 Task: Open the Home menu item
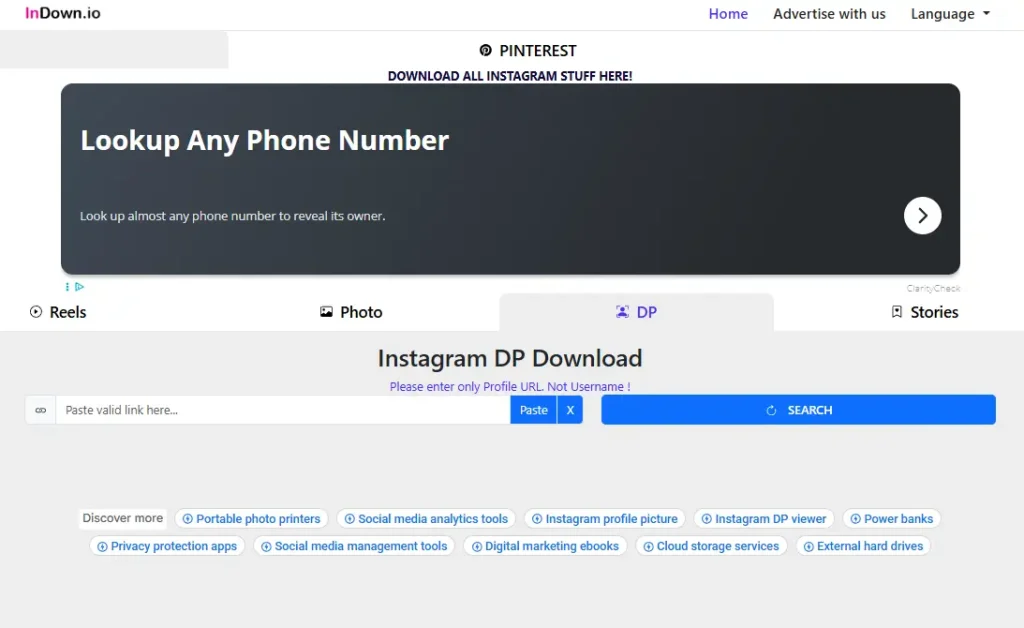(728, 14)
